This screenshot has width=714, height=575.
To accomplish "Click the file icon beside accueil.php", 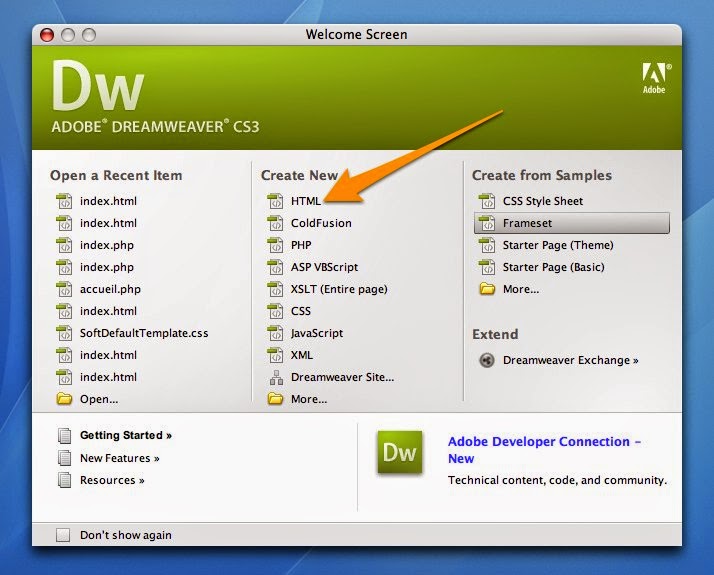I will click(64, 289).
